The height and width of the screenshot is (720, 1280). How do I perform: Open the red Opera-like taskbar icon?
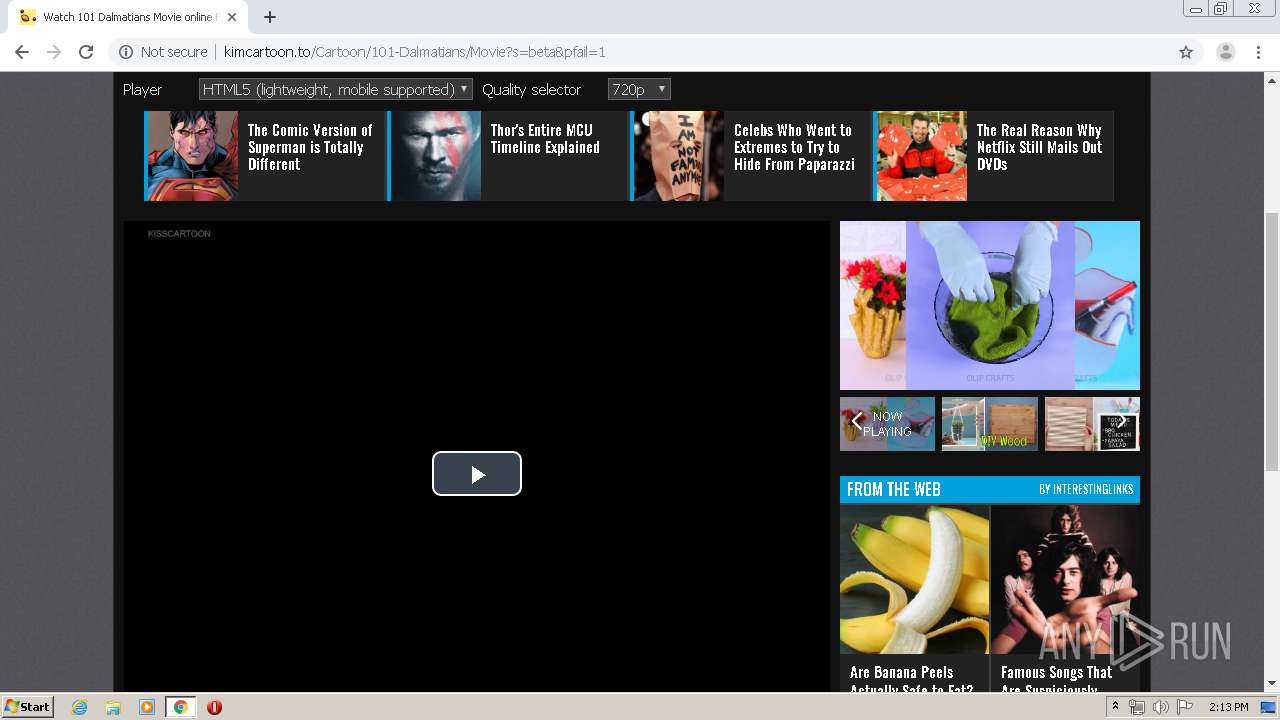(x=214, y=707)
